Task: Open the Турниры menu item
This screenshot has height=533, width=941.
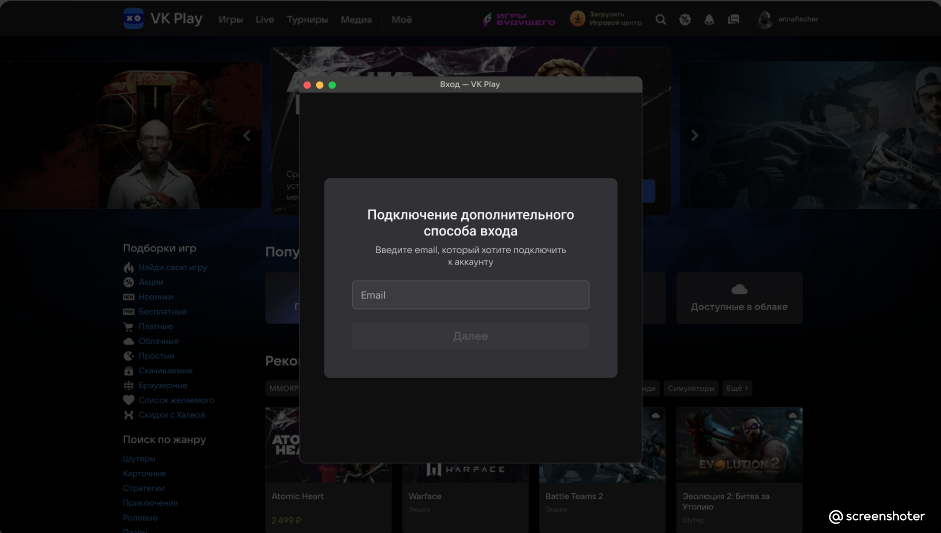Action: 307,19
